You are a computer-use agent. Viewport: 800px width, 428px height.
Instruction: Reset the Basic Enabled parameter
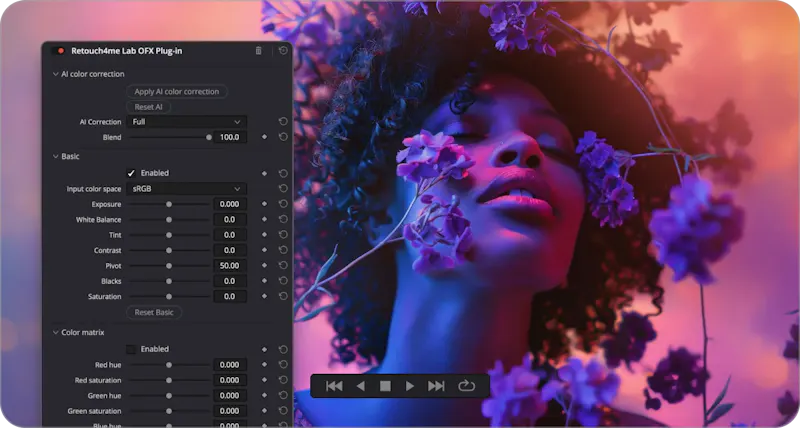pos(283,173)
